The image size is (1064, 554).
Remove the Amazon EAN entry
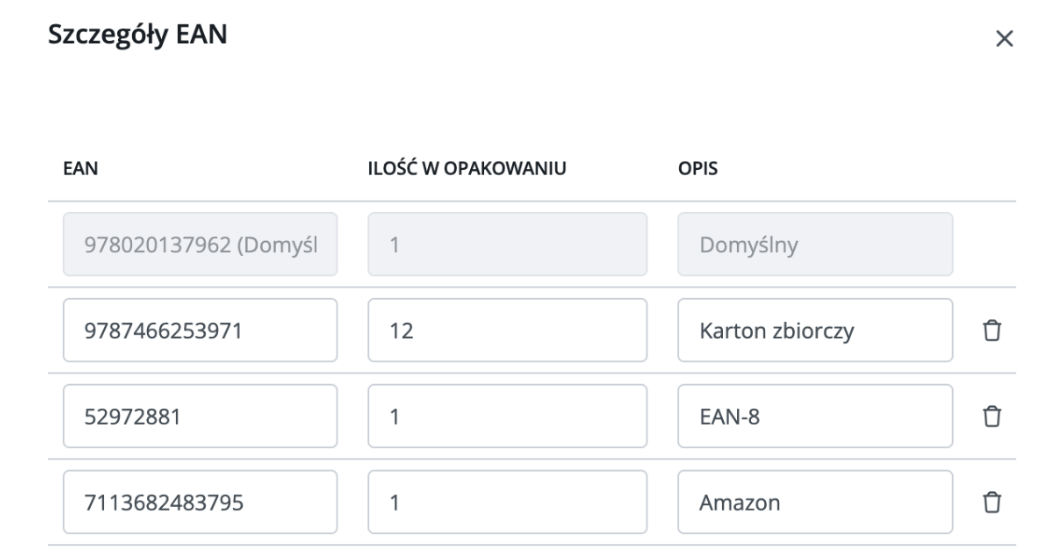[x=991, y=502]
